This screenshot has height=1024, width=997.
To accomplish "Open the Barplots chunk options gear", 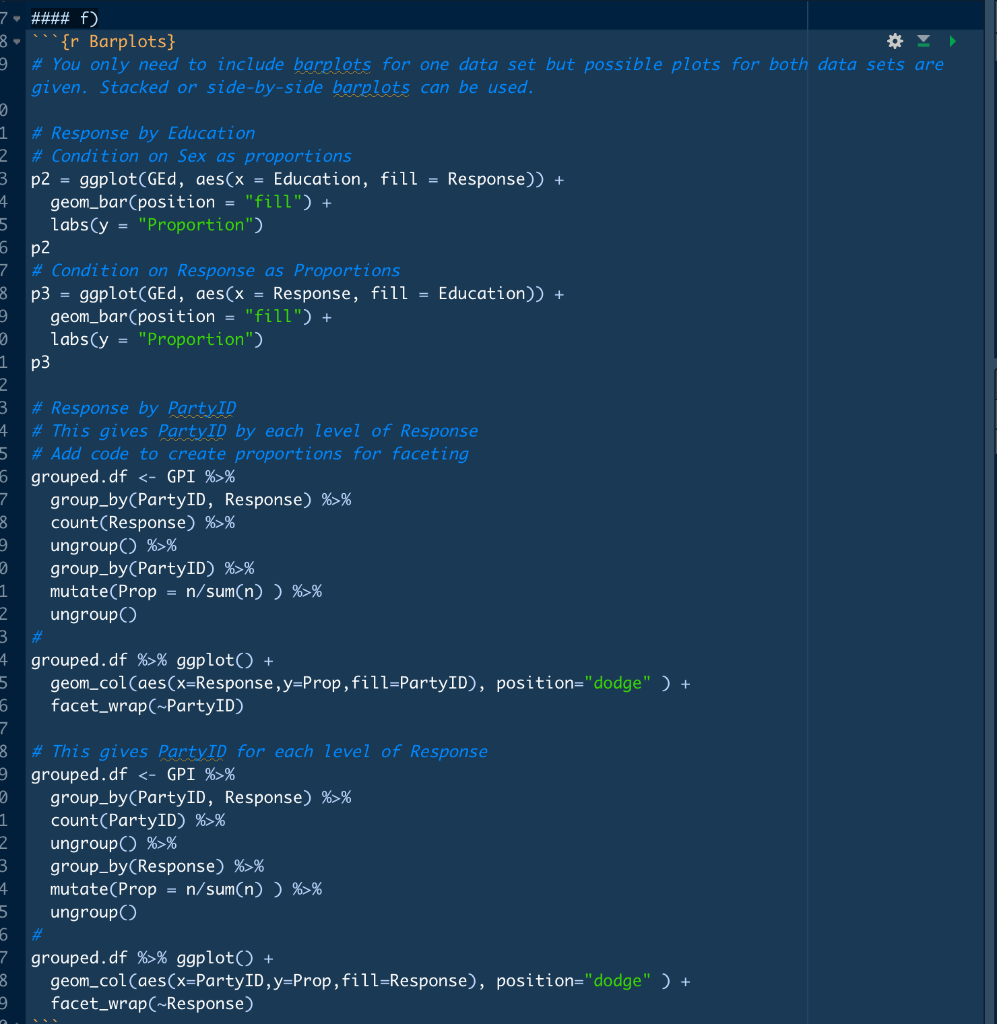I will click(894, 41).
